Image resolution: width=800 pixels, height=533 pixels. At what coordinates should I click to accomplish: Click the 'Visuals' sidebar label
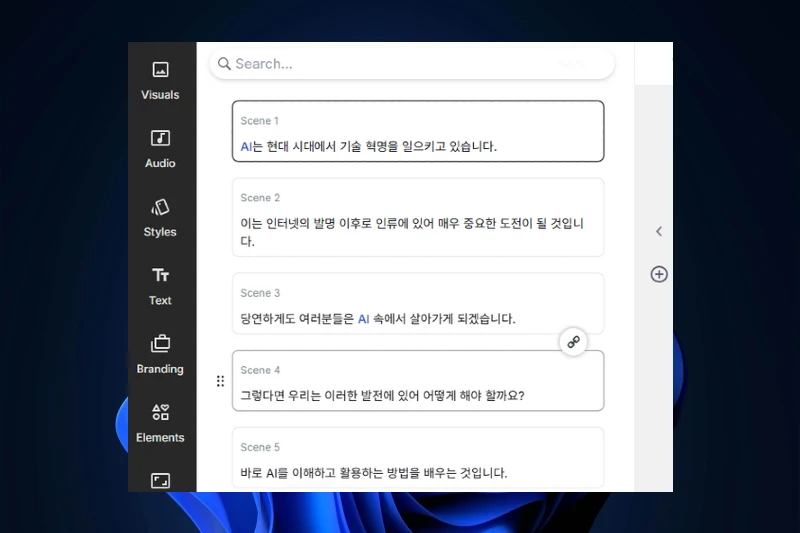click(x=160, y=95)
